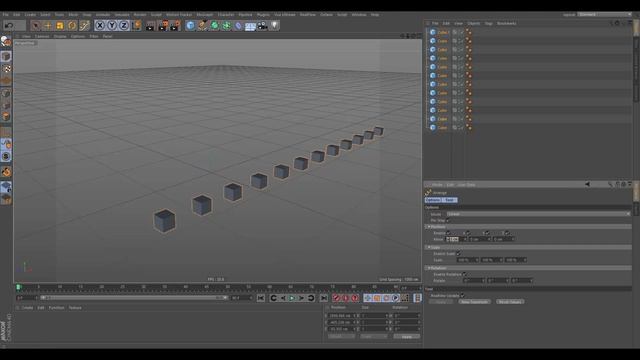
Task: Toggle the X axis lock
Action: (x=100, y=26)
